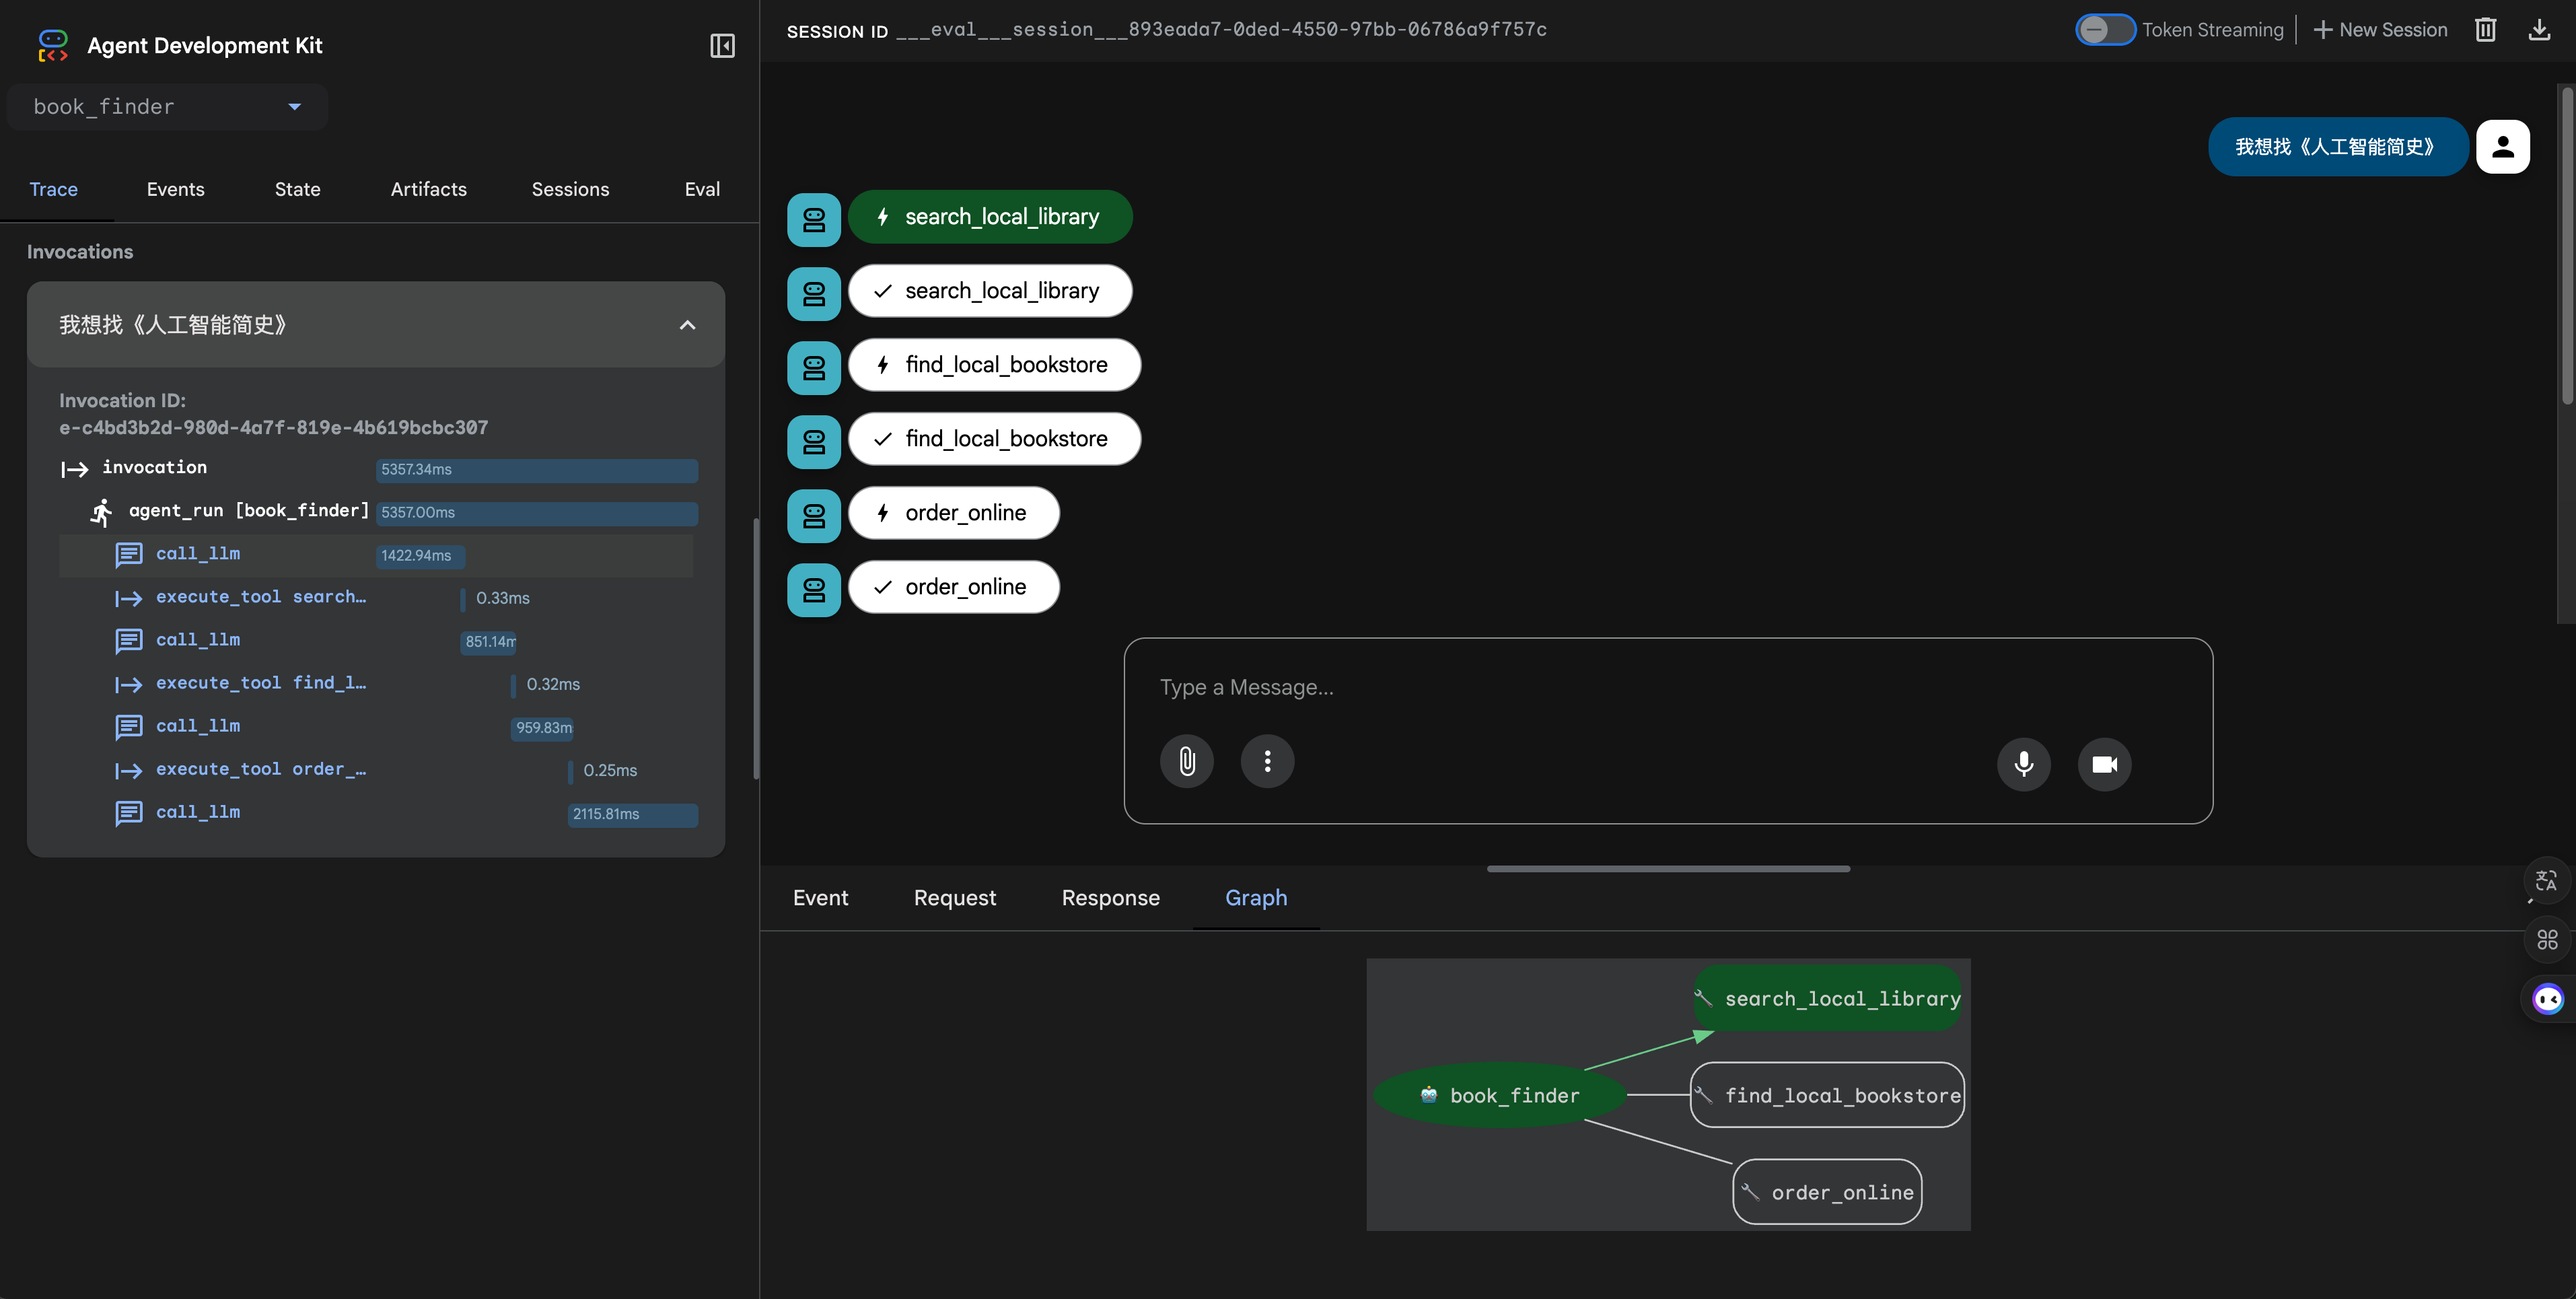Click the user avatar icon

pyautogui.click(x=2503, y=147)
